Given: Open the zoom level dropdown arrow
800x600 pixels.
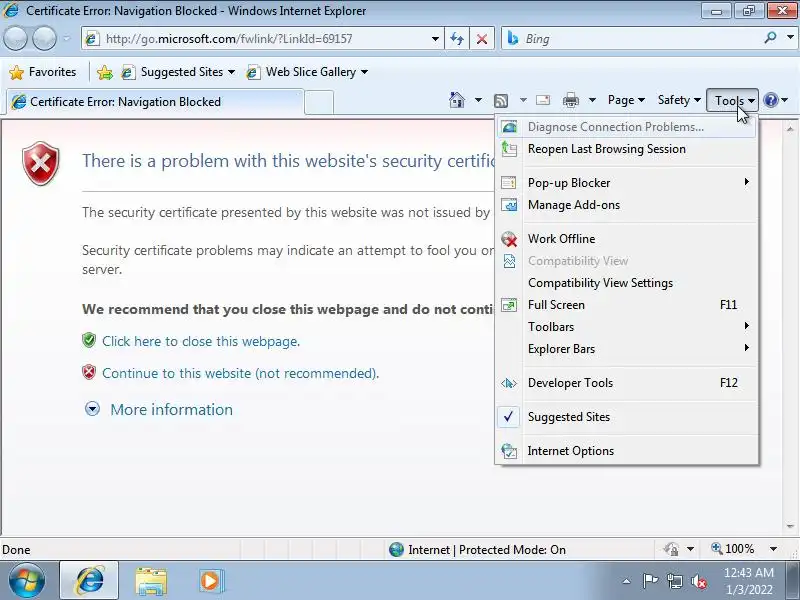Looking at the screenshot, I should point(773,549).
